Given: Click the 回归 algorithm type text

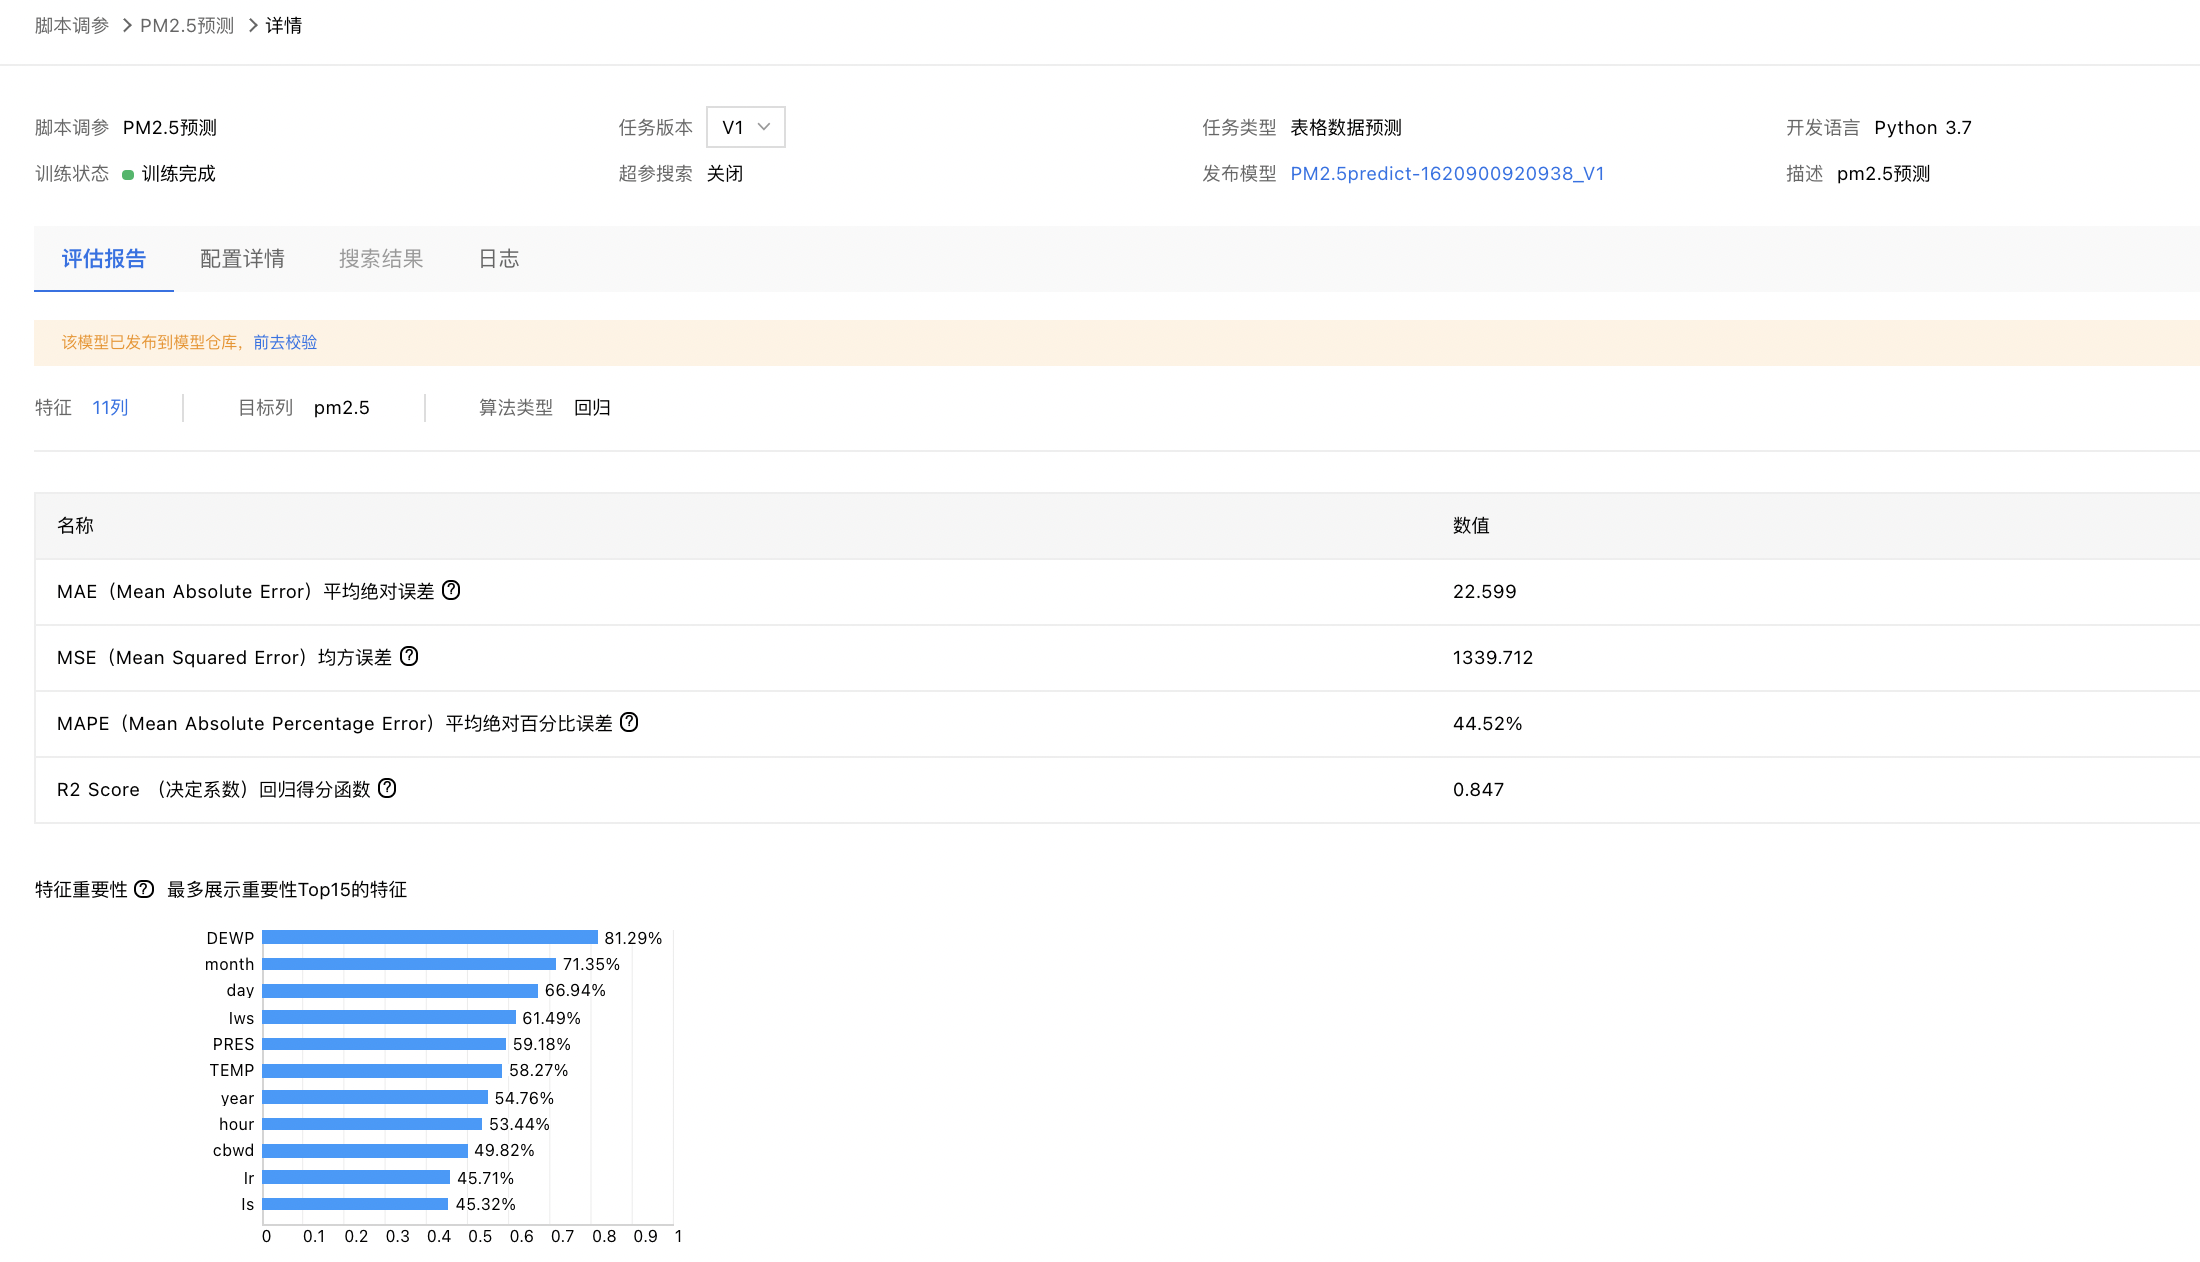Looking at the screenshot, I should pos(593,407).
